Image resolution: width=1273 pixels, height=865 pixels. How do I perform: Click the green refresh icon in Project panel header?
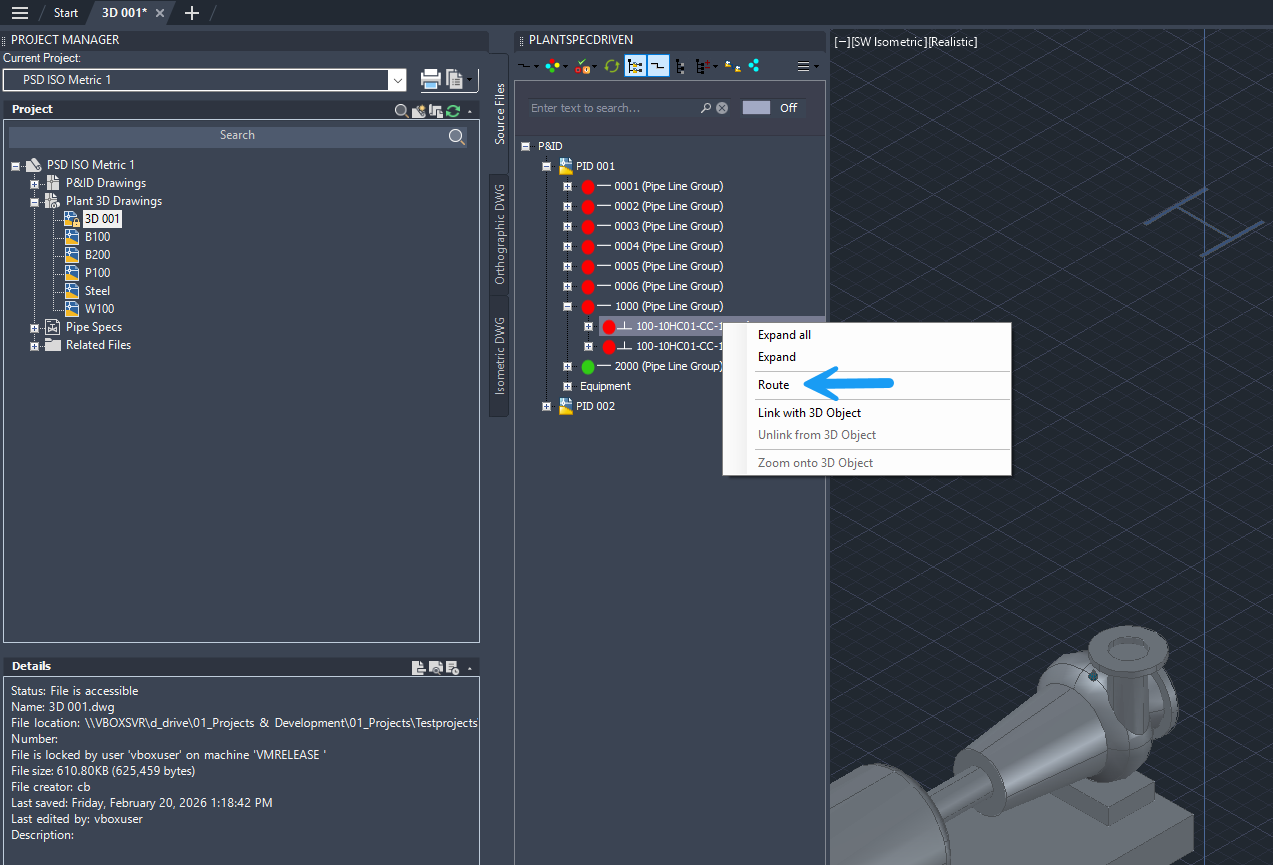click(453, 110)
